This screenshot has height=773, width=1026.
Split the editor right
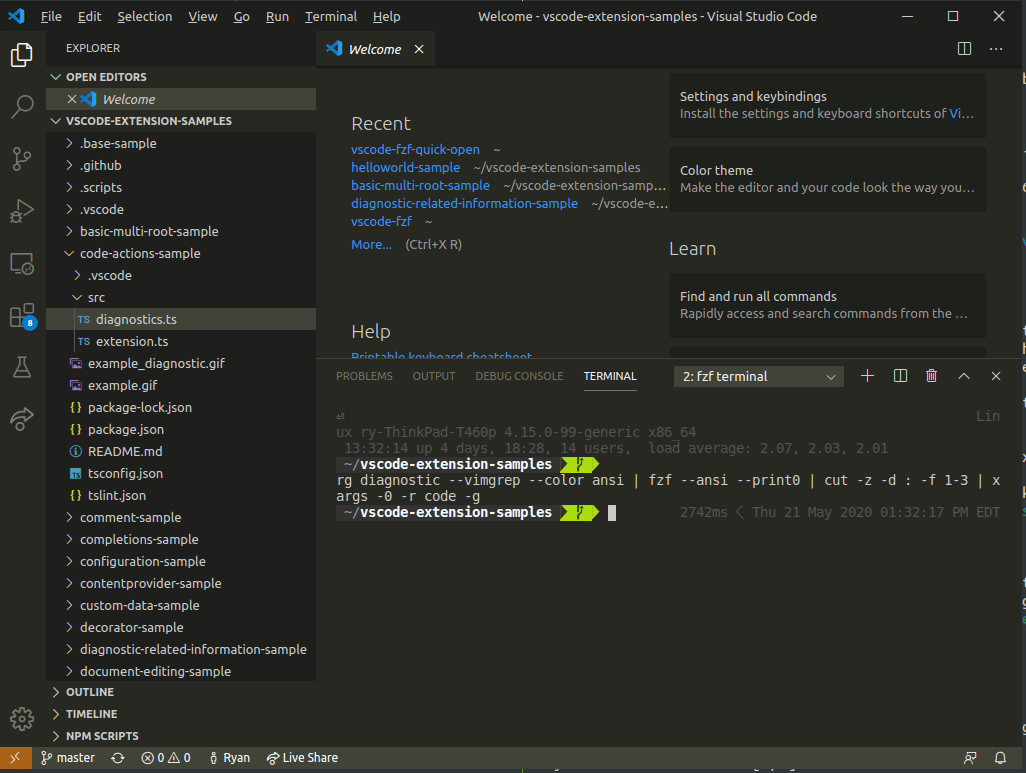coord(964,49)
